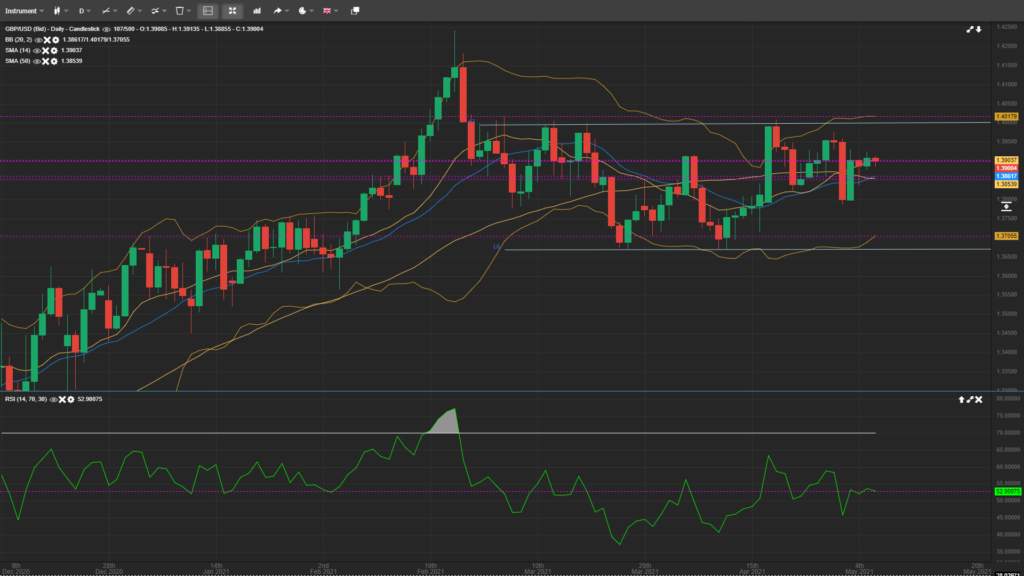Click the pencil drawing tool icon

[x=131, y=10]
